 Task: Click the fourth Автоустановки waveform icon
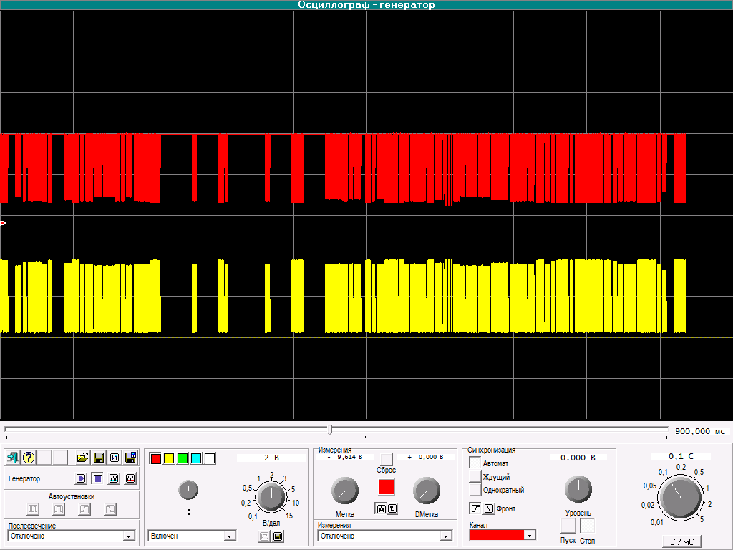tap(110, 509)
